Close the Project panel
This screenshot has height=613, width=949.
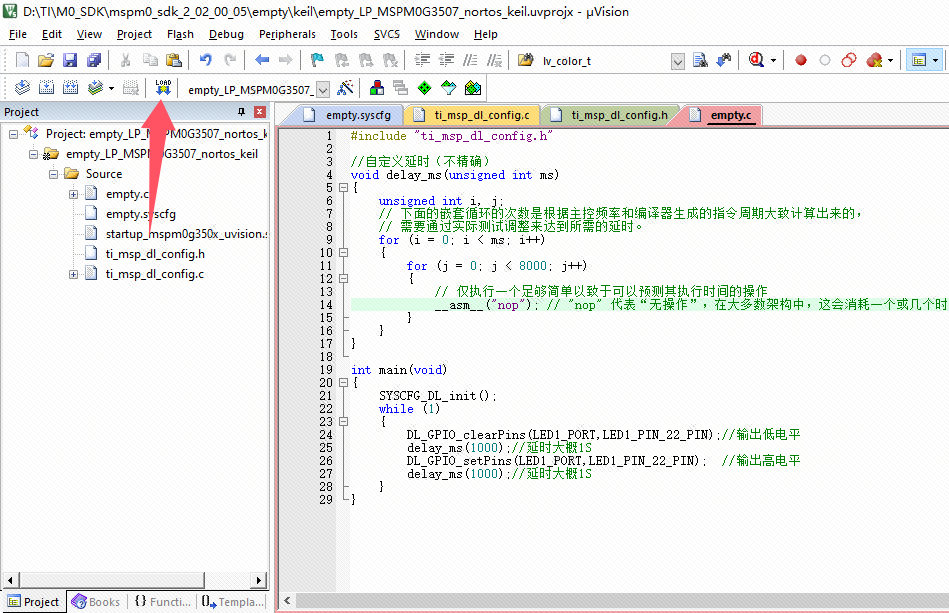pyautogui.click(x=260, y=112)
